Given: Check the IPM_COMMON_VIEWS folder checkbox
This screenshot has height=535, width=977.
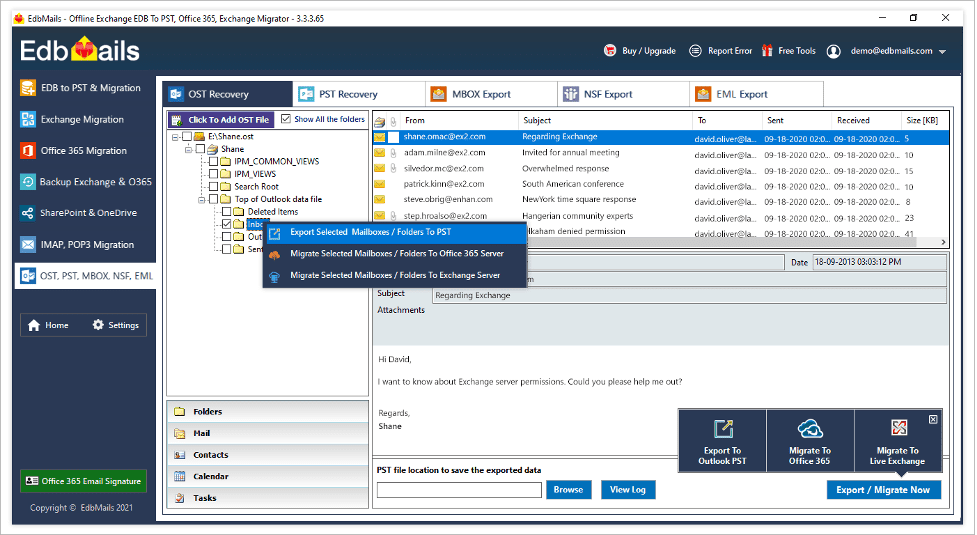Looking at the screenshot, I should [x=213, y=161].
